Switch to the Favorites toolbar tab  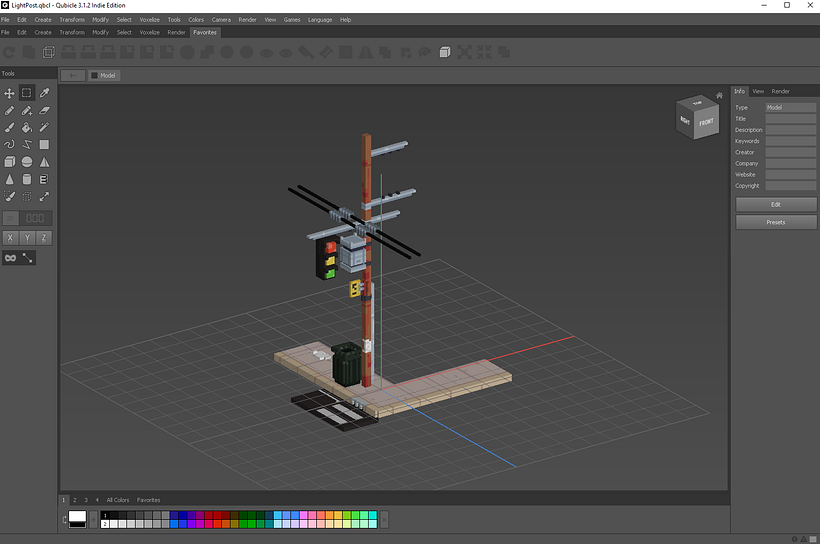(x=205, y=32)
